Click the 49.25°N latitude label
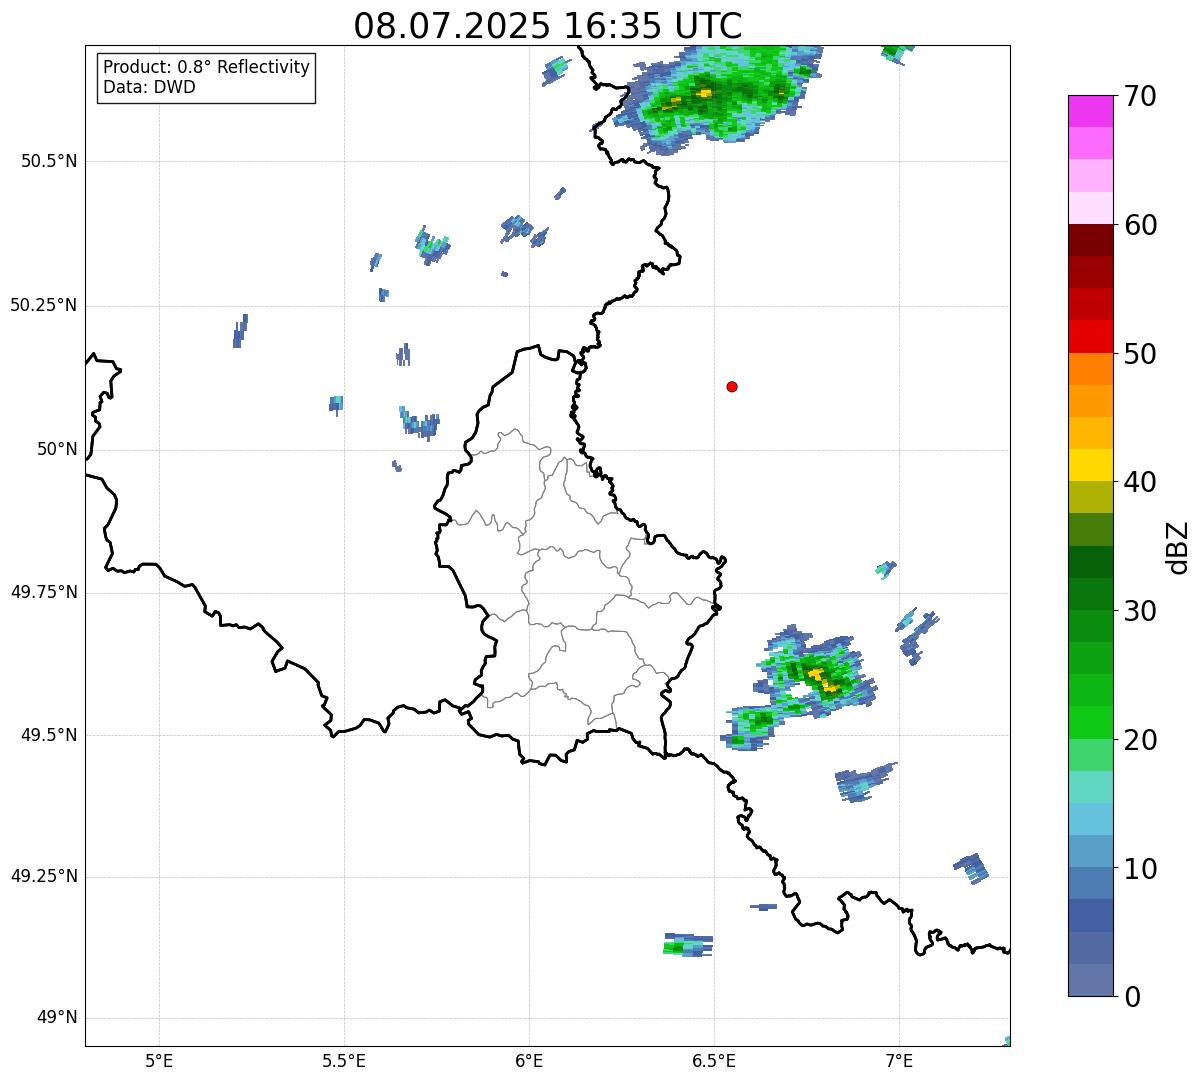1202x1081 pixels. [44, 876]
